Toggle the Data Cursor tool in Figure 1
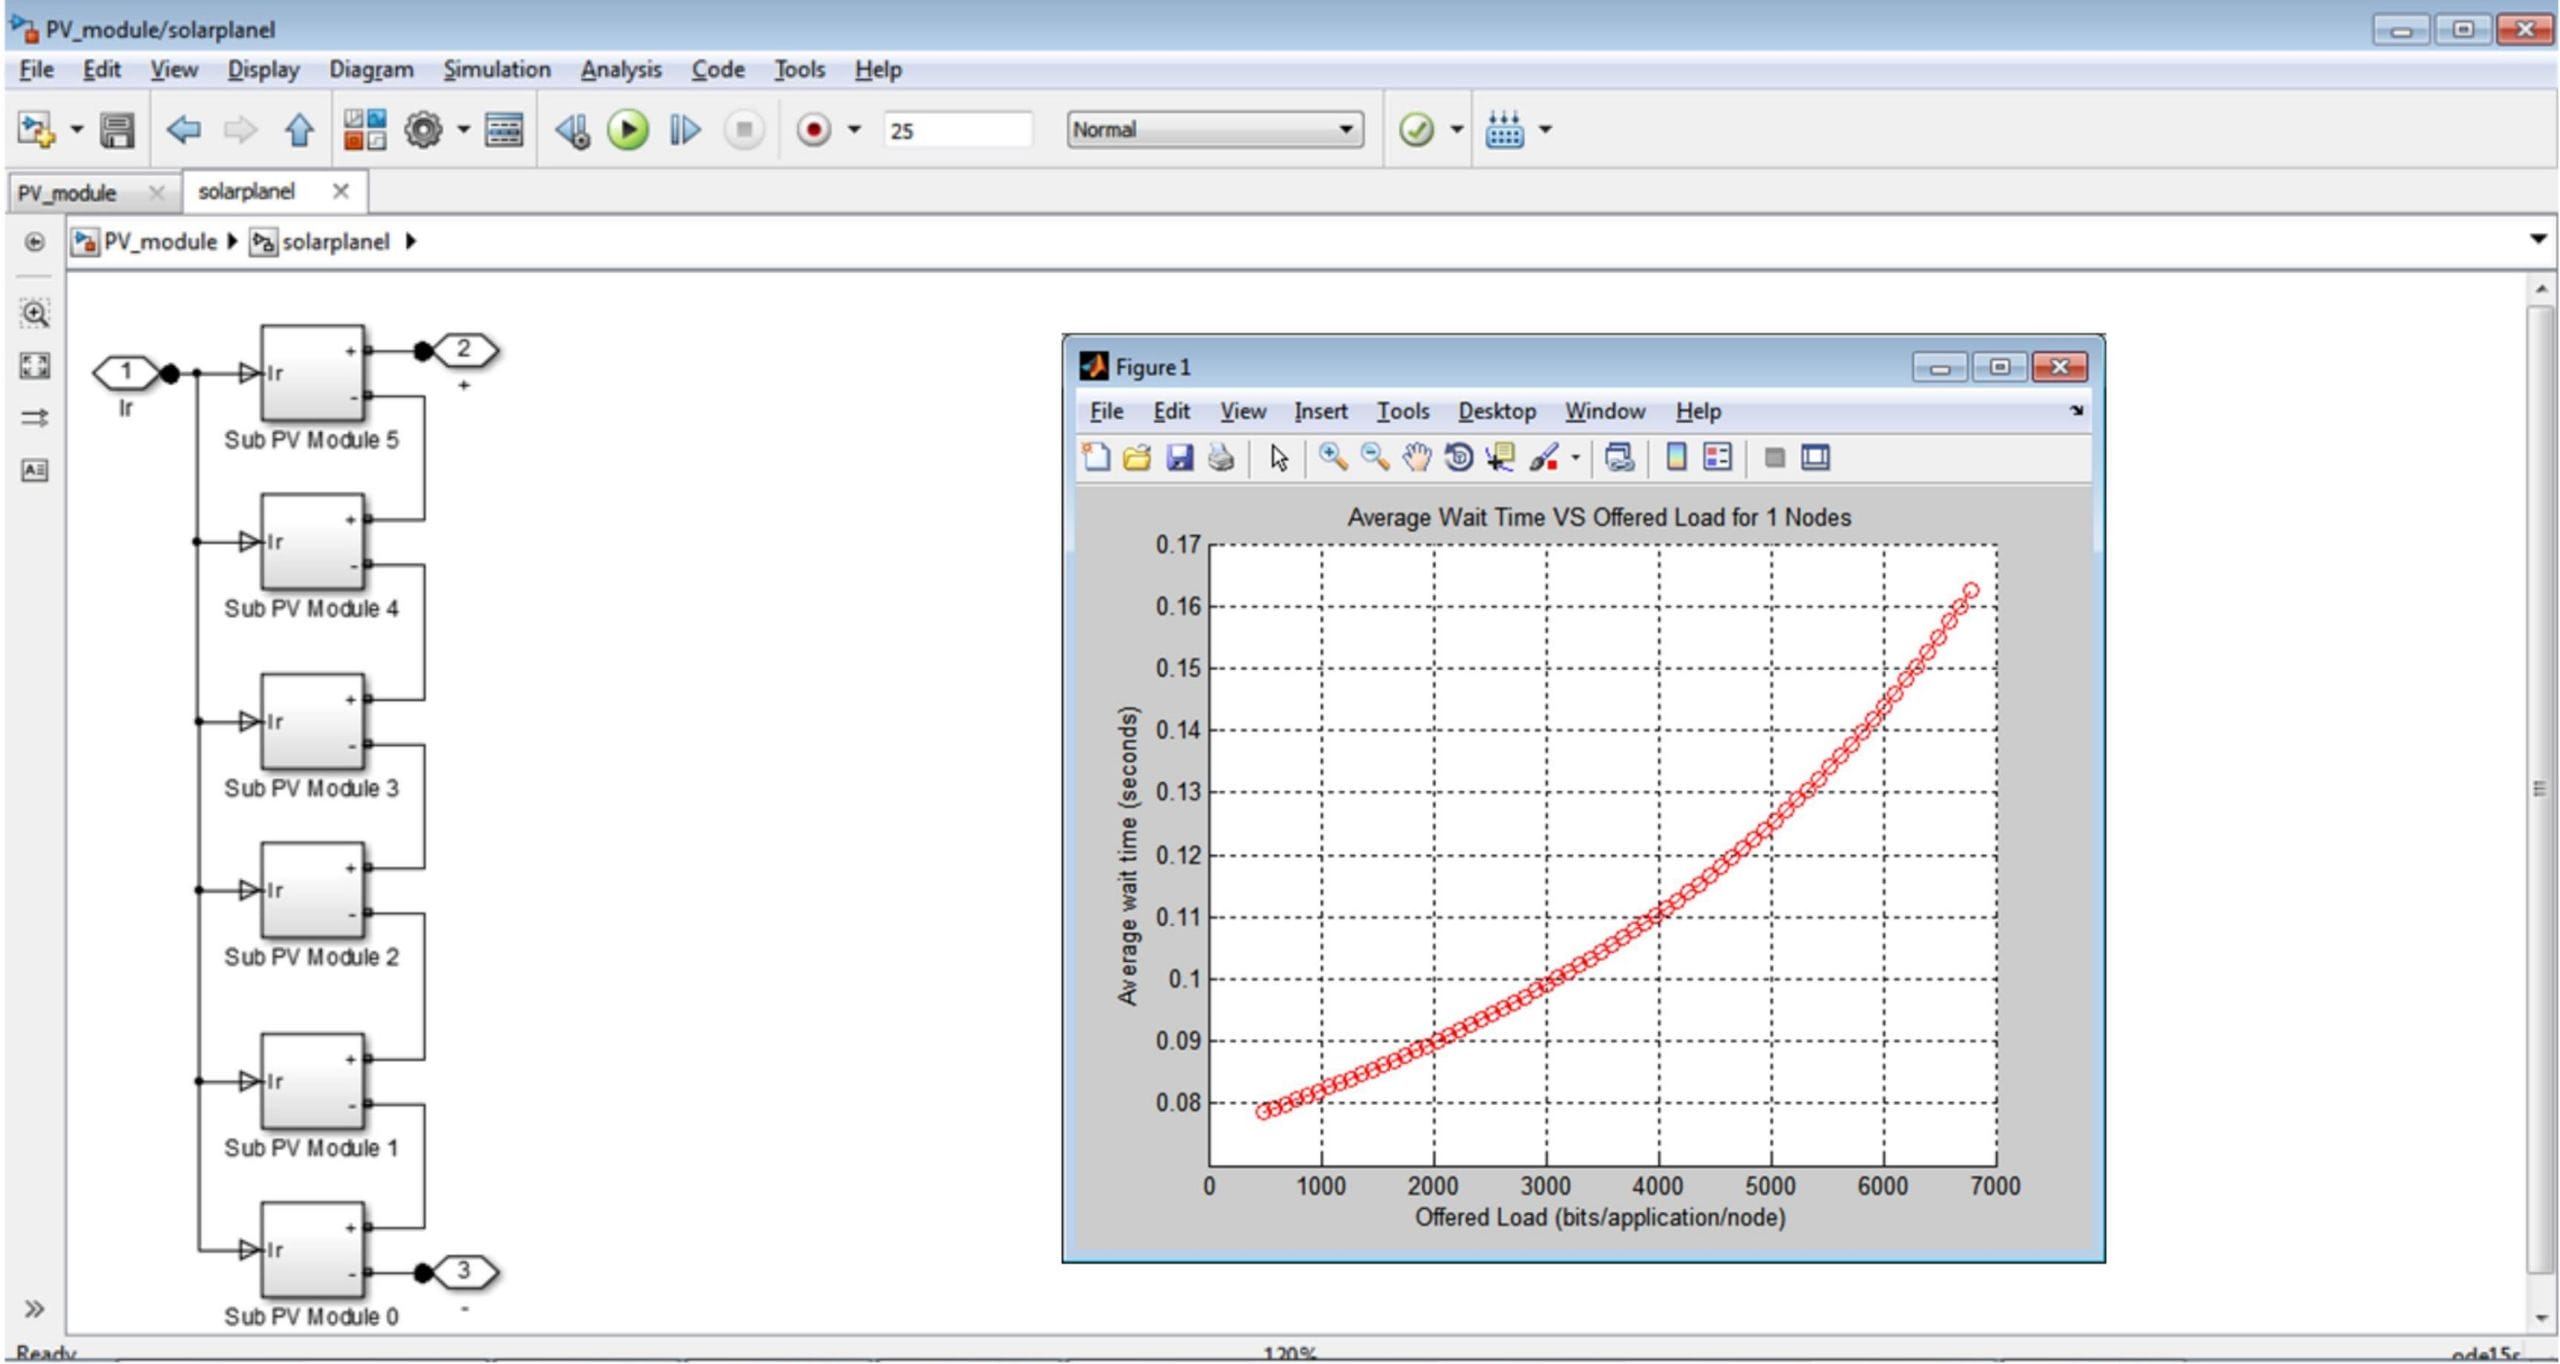2560x1364 pixels. tap(1500, 458)
